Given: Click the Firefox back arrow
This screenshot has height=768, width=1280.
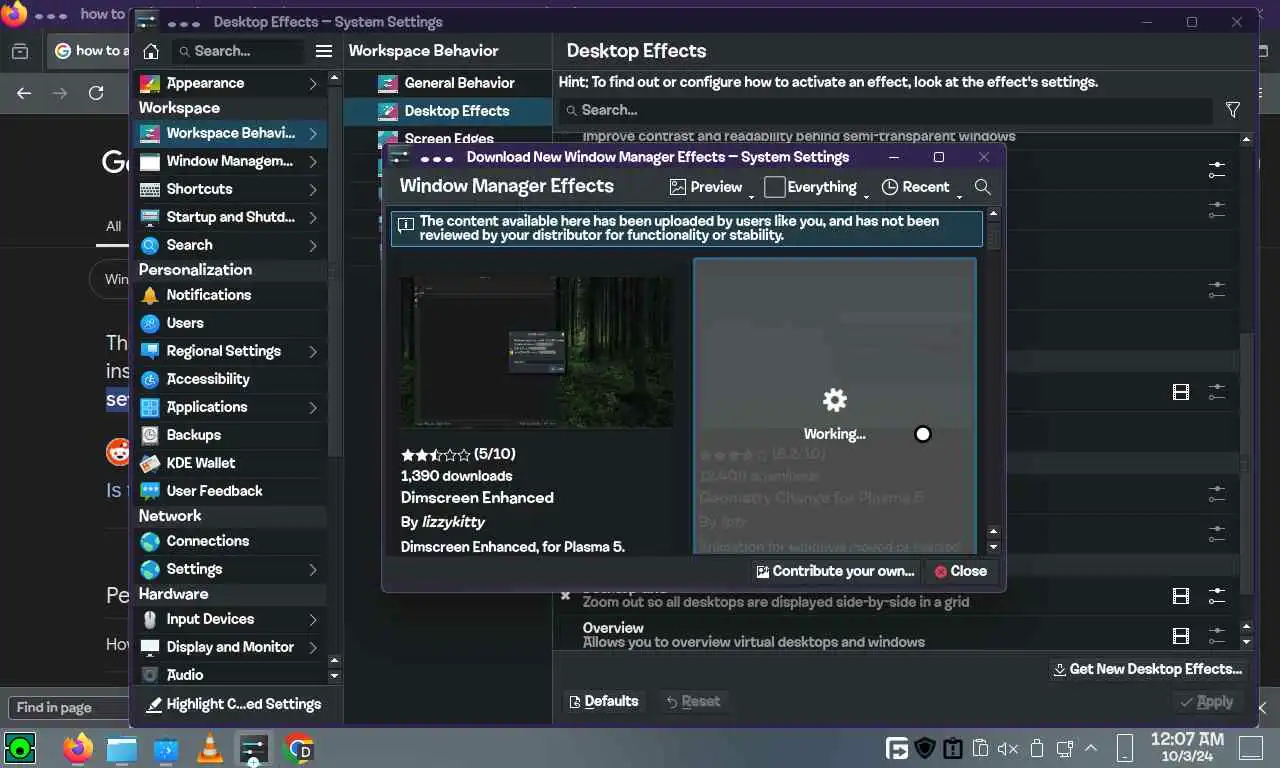Looking at the screenshot, I should (x=24, y=92).
